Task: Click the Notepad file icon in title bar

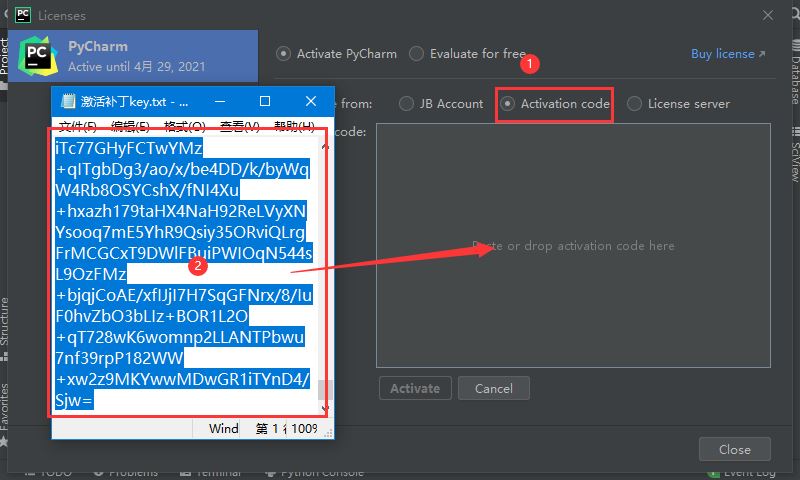Action: pyautogui.click(x=68, y=101)
